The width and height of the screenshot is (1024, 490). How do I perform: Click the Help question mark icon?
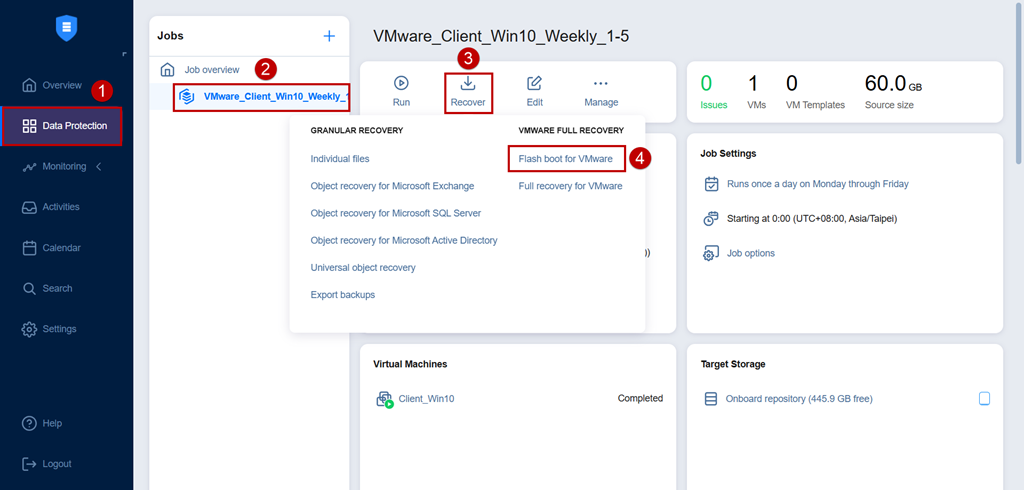click(x=29, y=423)
